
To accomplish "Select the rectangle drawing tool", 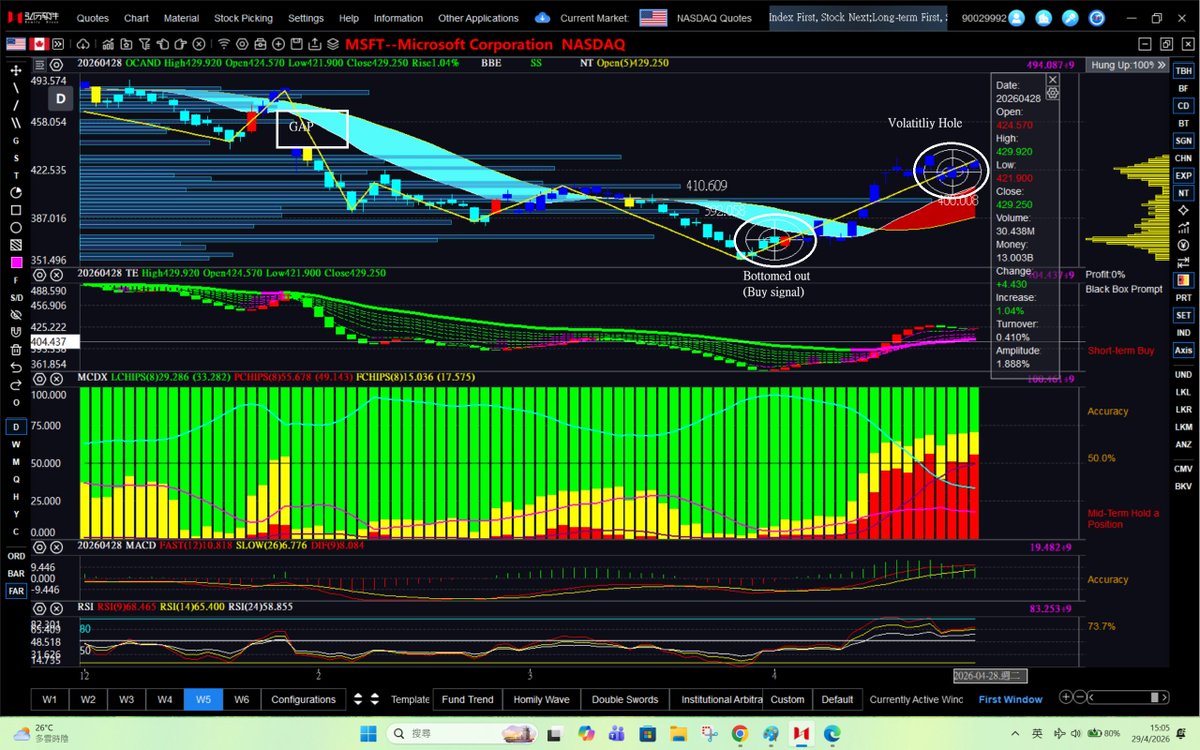I will pos(16,211).
